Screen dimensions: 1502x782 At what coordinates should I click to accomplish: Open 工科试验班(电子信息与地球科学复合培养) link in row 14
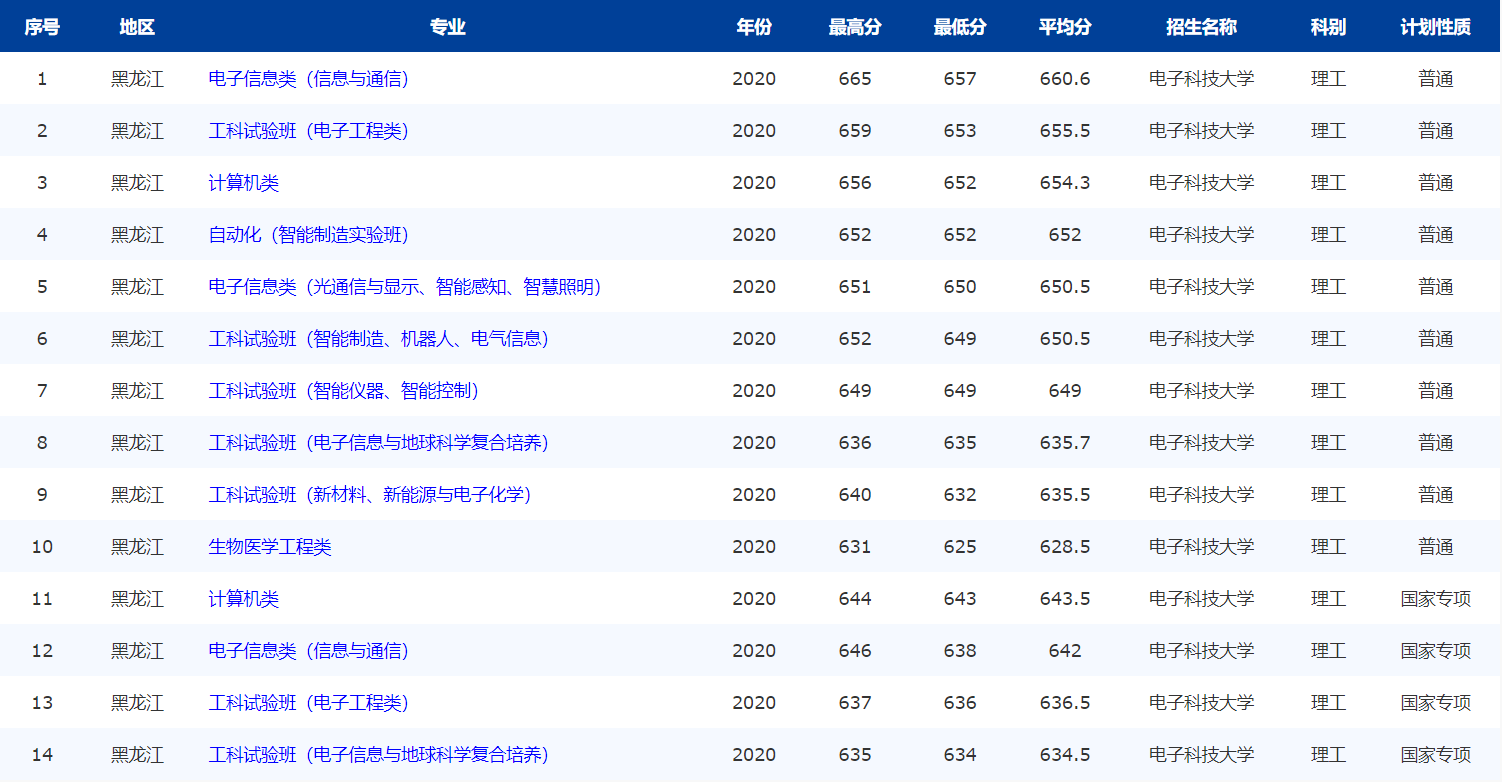pyautogui.click(x=379, y=754)
